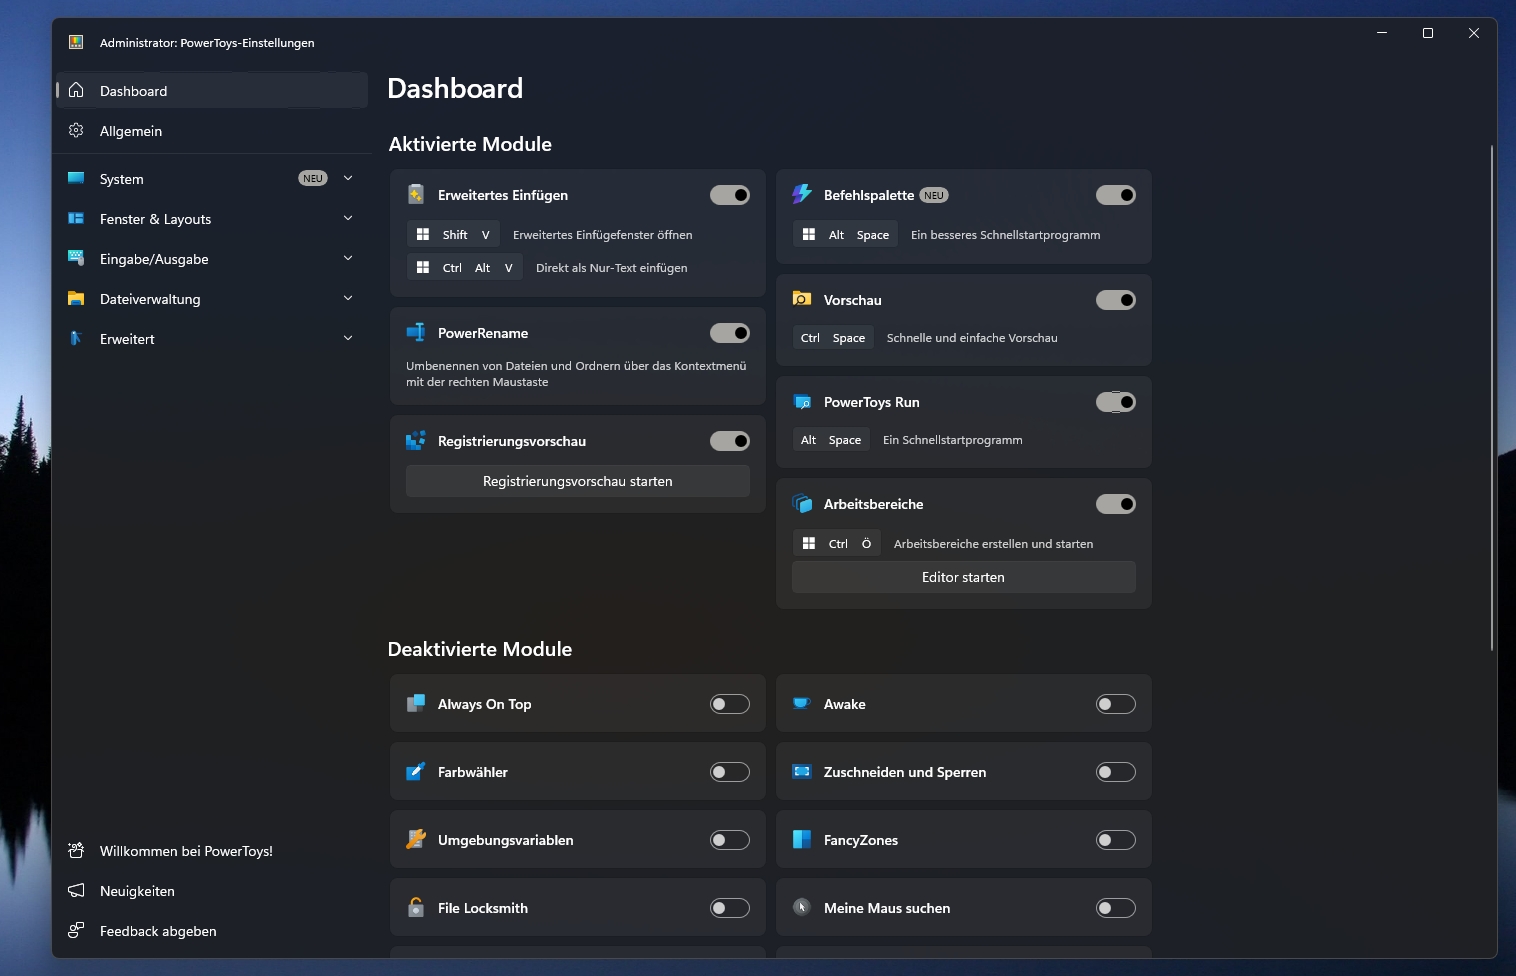Click the Dateiverwaltung folder icon
The width and height of the screenshot is (1516, 976).
click(x=76, y=298)
